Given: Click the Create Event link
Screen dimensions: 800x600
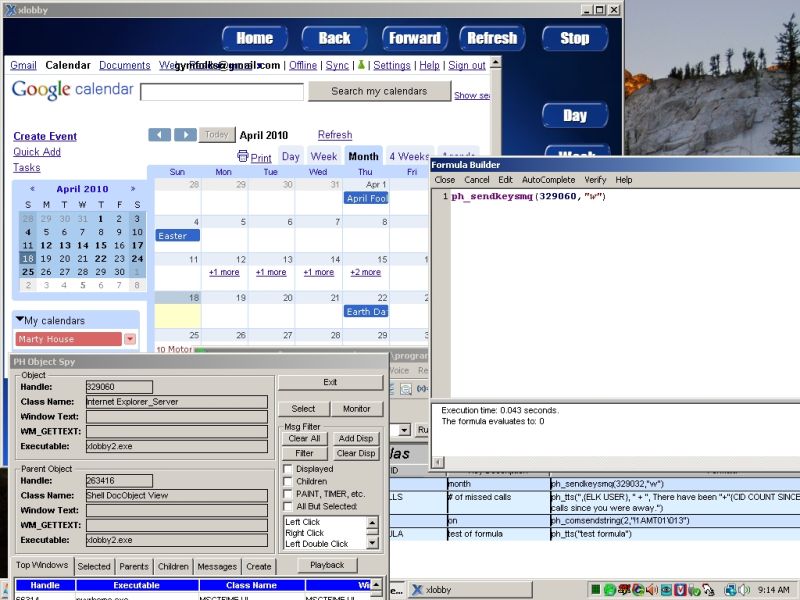Looking at the screenshot, I should (45, 136).
